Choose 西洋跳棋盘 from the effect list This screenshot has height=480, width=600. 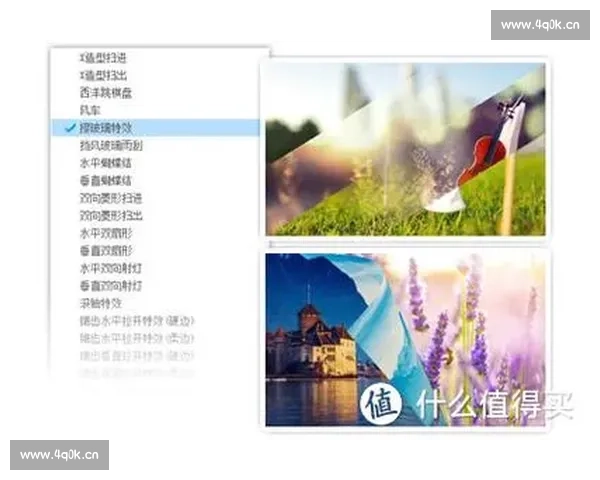pyautogui.click(x=106, y=93)
